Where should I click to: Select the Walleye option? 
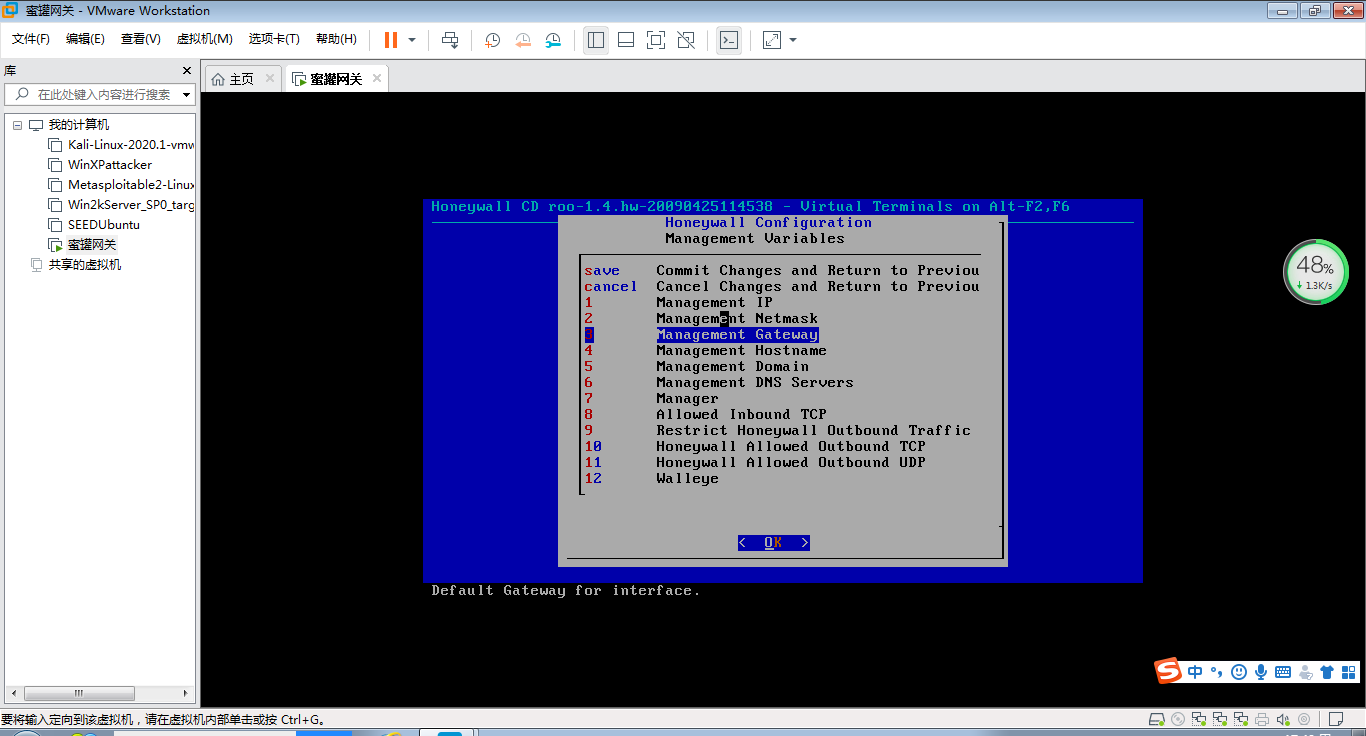tap(687, 479)
